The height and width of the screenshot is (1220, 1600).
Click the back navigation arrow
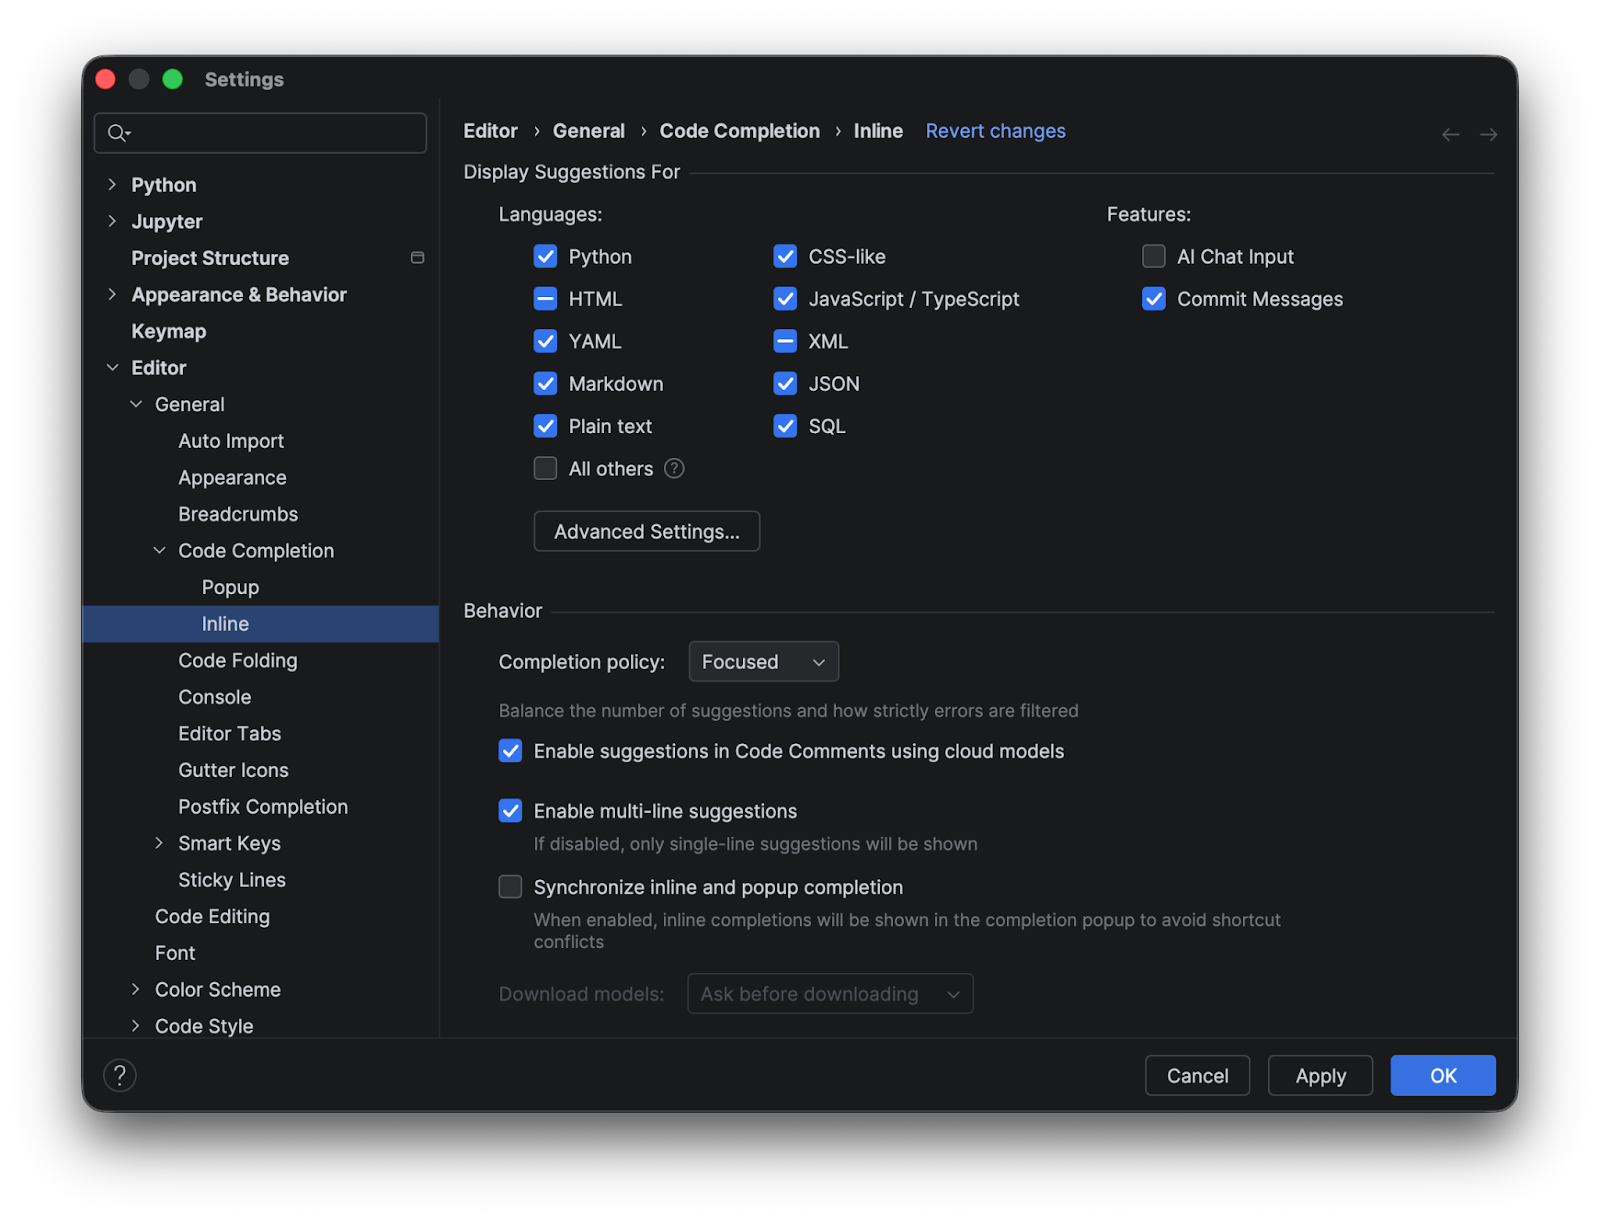(1450, 134)
